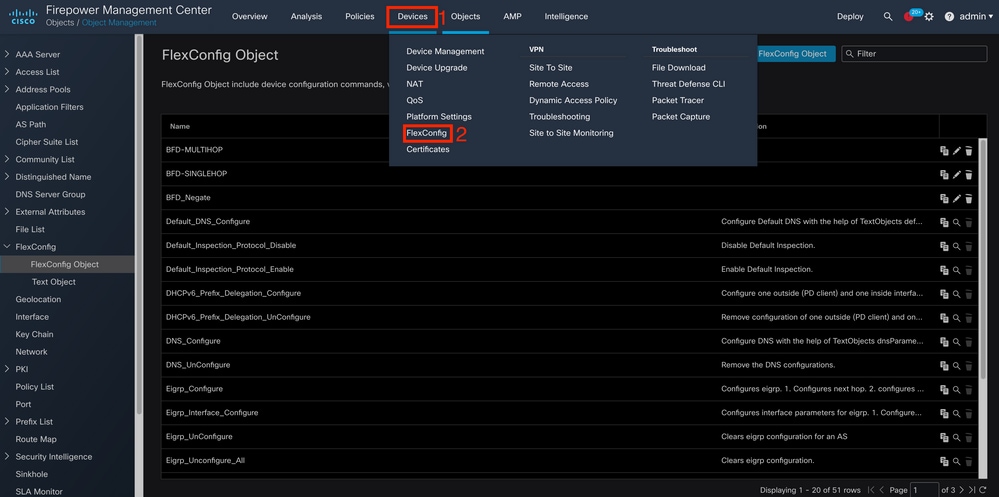Copy the DNS_UnConfigure object
The image size is (999, 497).
[x=944, y=365]
